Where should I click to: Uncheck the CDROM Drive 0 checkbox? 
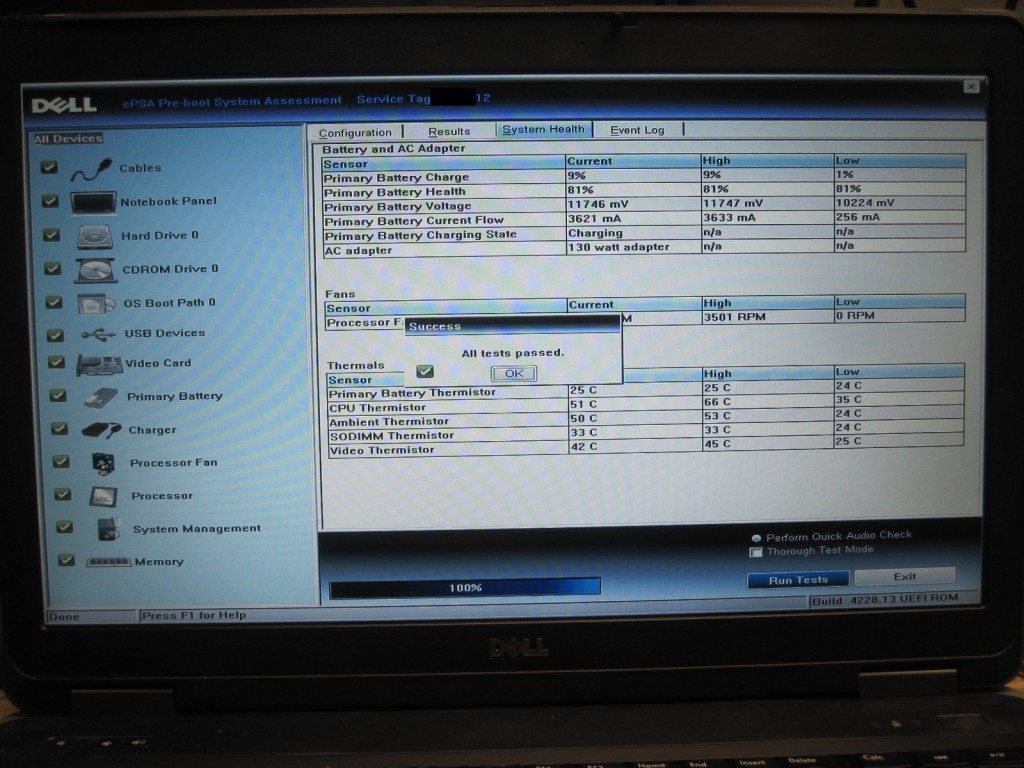tap(53, 268)
